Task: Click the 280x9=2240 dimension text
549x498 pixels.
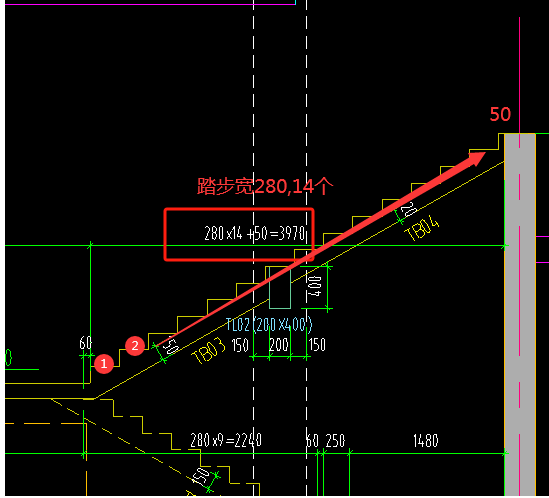Action: pyautogui.click(x=226, y=440)
